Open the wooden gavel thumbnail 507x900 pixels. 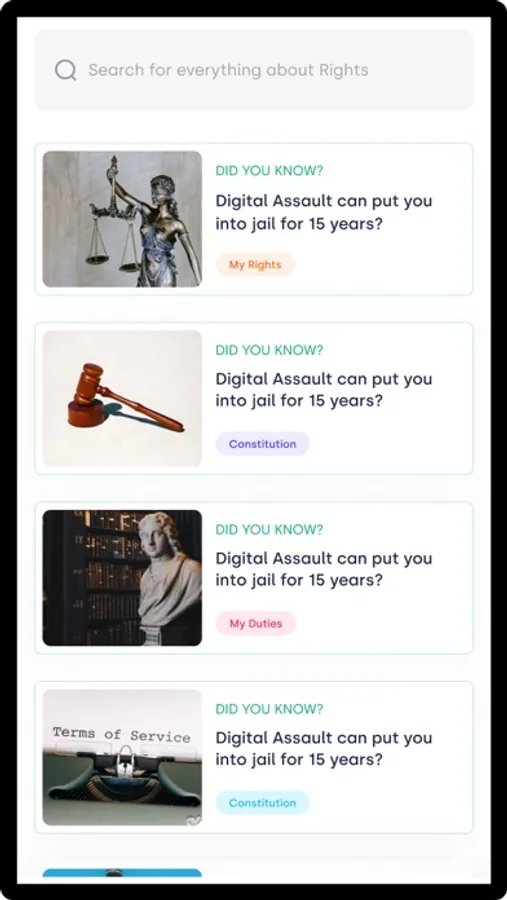[x=122, y=398]
